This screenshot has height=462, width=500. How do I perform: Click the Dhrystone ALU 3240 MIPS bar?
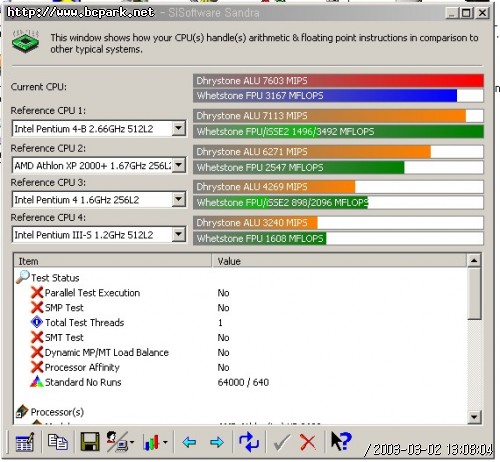[338, 223]
